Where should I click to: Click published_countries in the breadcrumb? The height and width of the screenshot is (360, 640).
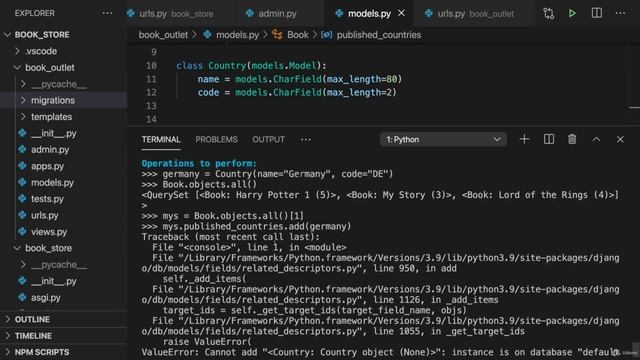tap(379, 35)
